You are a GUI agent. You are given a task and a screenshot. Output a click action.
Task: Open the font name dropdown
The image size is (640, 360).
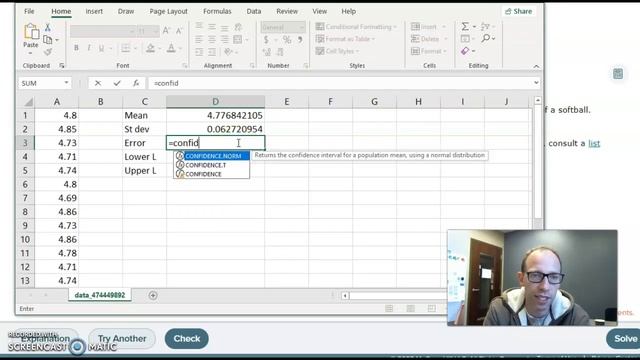(x=132, y=31)
